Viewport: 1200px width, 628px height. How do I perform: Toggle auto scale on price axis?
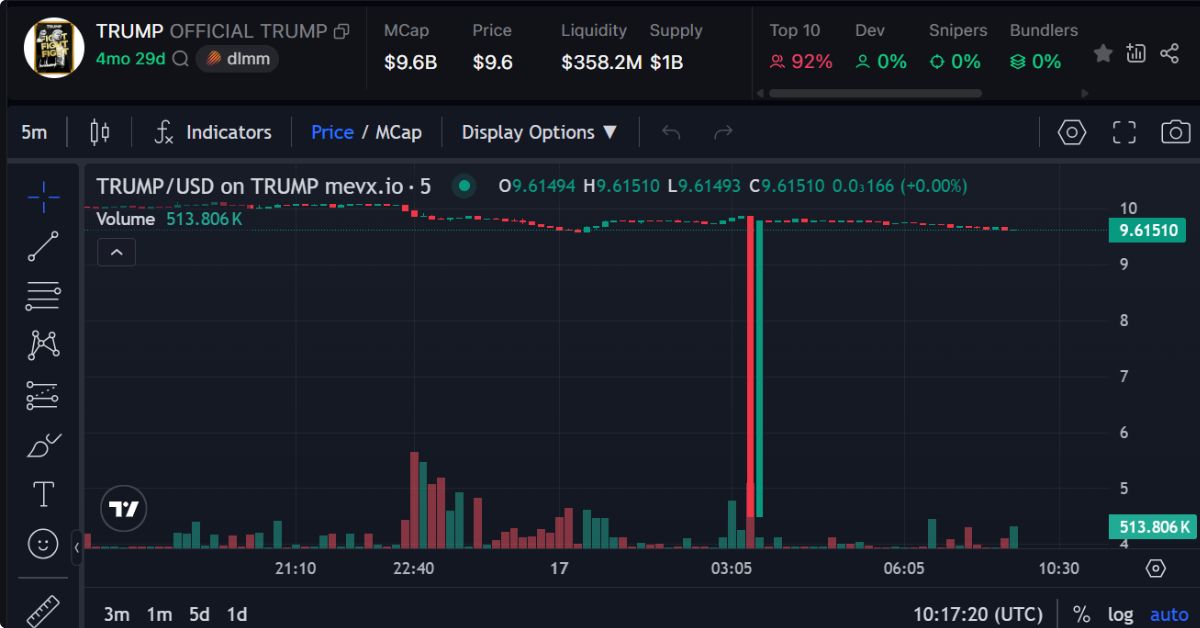pos(1169,614)
